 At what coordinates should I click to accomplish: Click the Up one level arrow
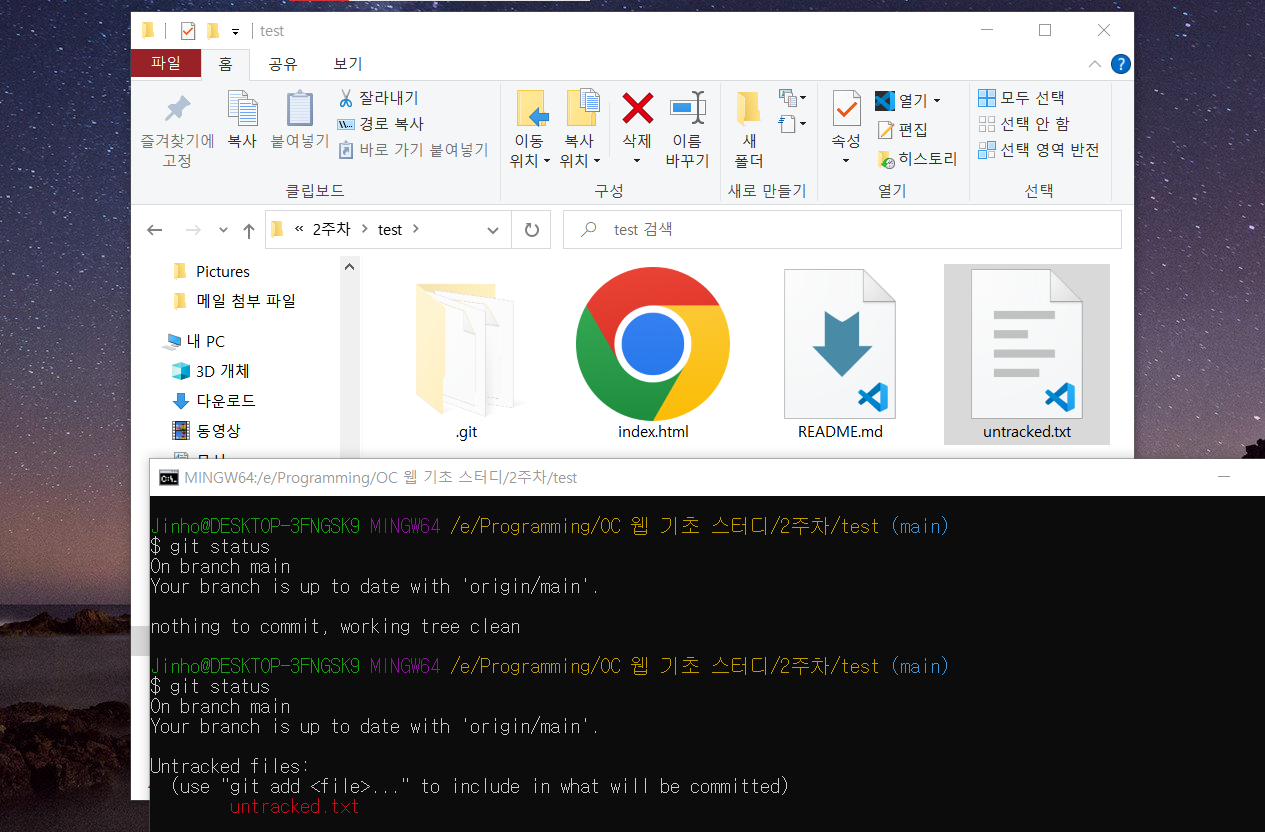click(x=249, y=231)
